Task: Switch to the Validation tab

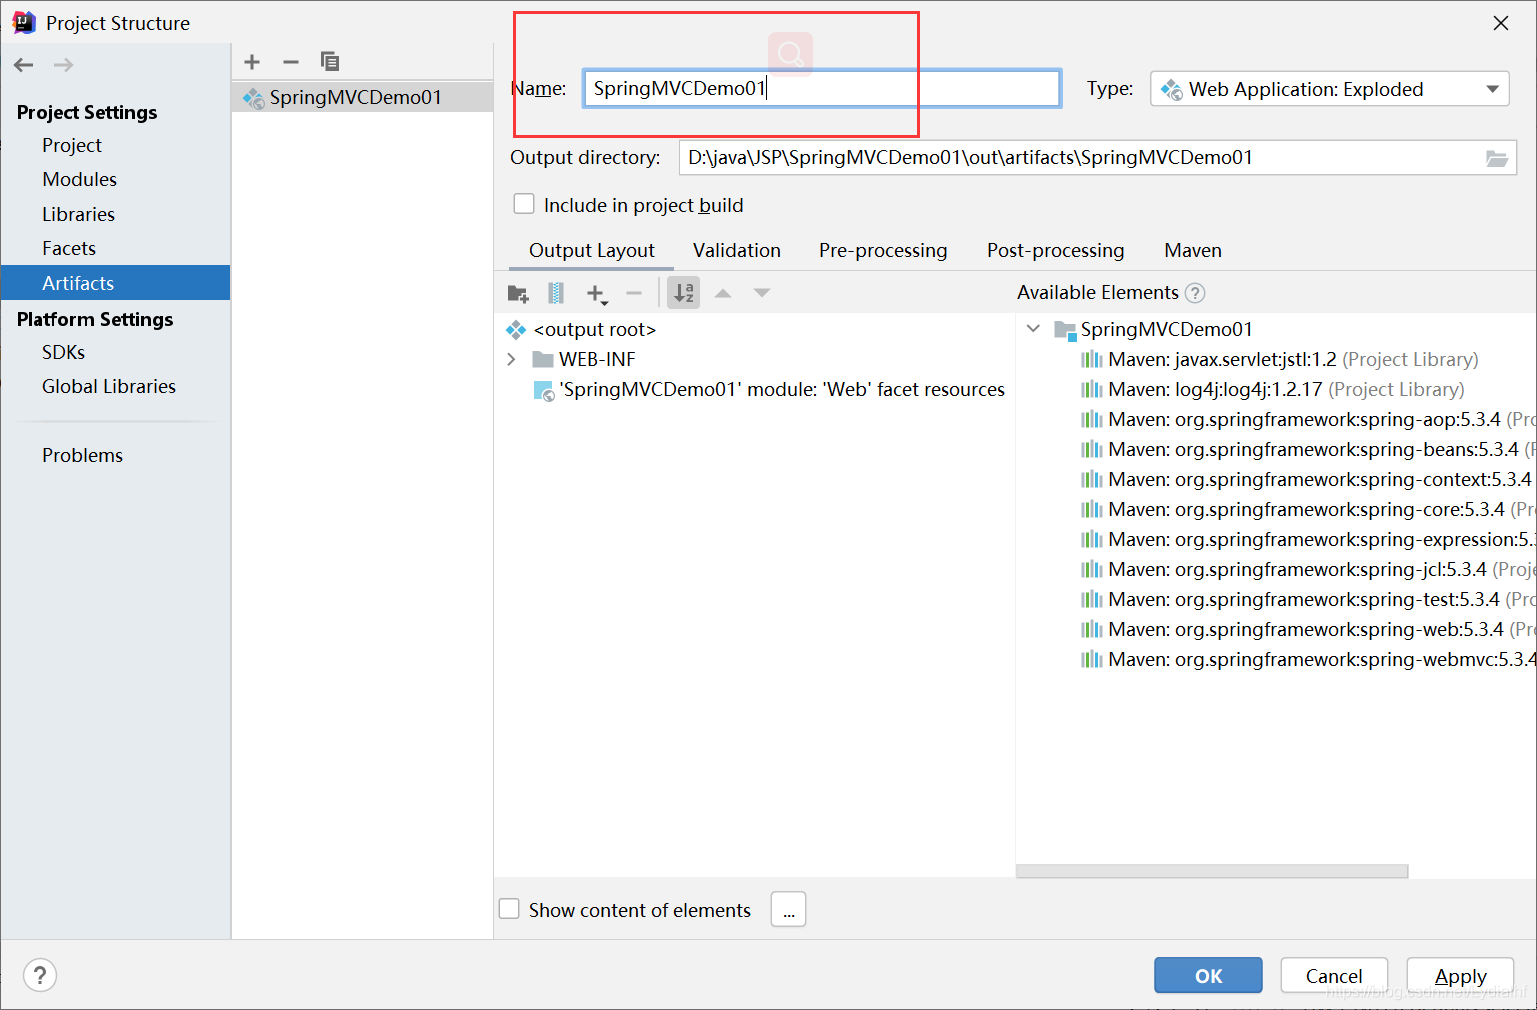Action: point(737,250)
